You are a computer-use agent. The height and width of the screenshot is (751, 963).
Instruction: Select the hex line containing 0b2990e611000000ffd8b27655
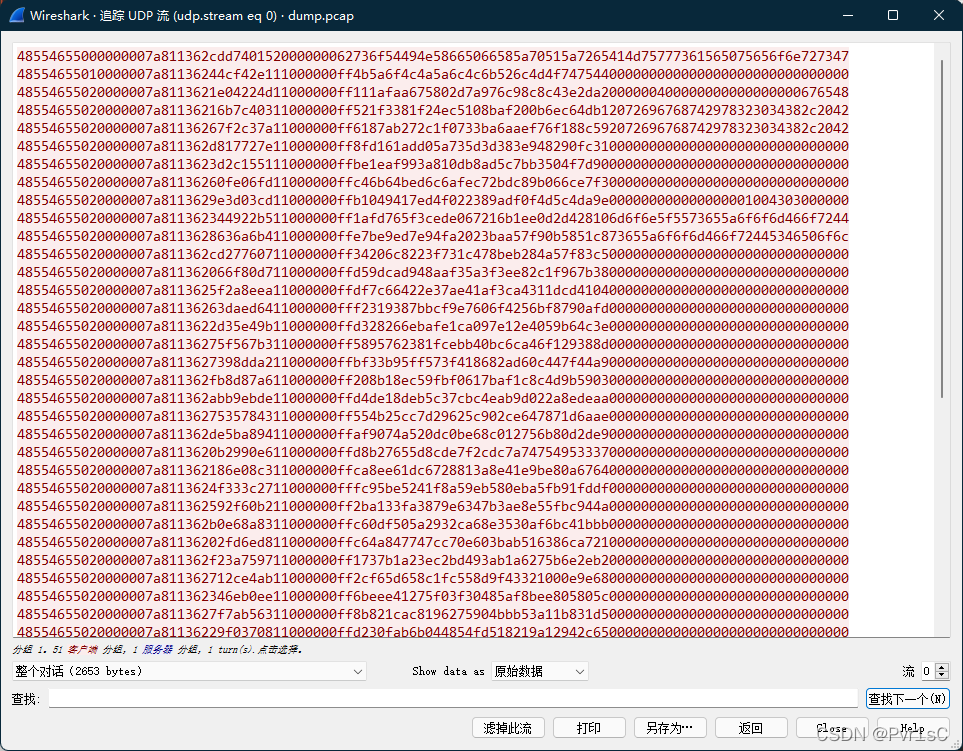(432, 453)
